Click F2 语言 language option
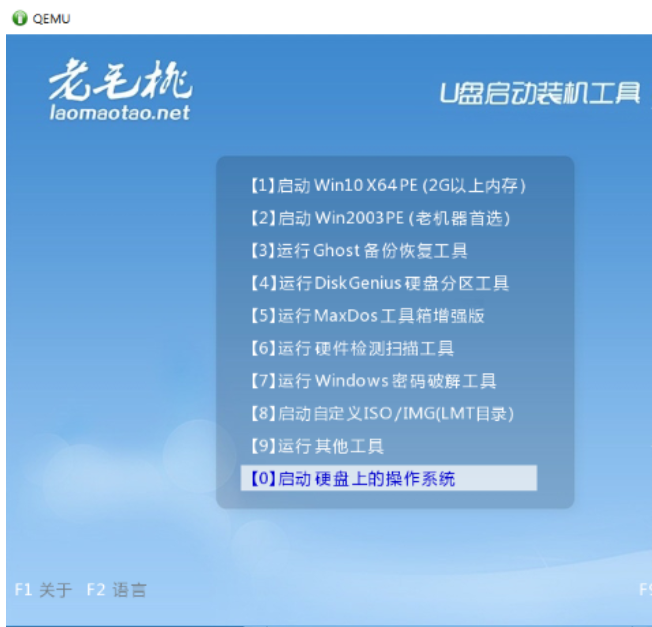This screenshot has height=627, width=652. pos(116,590)
